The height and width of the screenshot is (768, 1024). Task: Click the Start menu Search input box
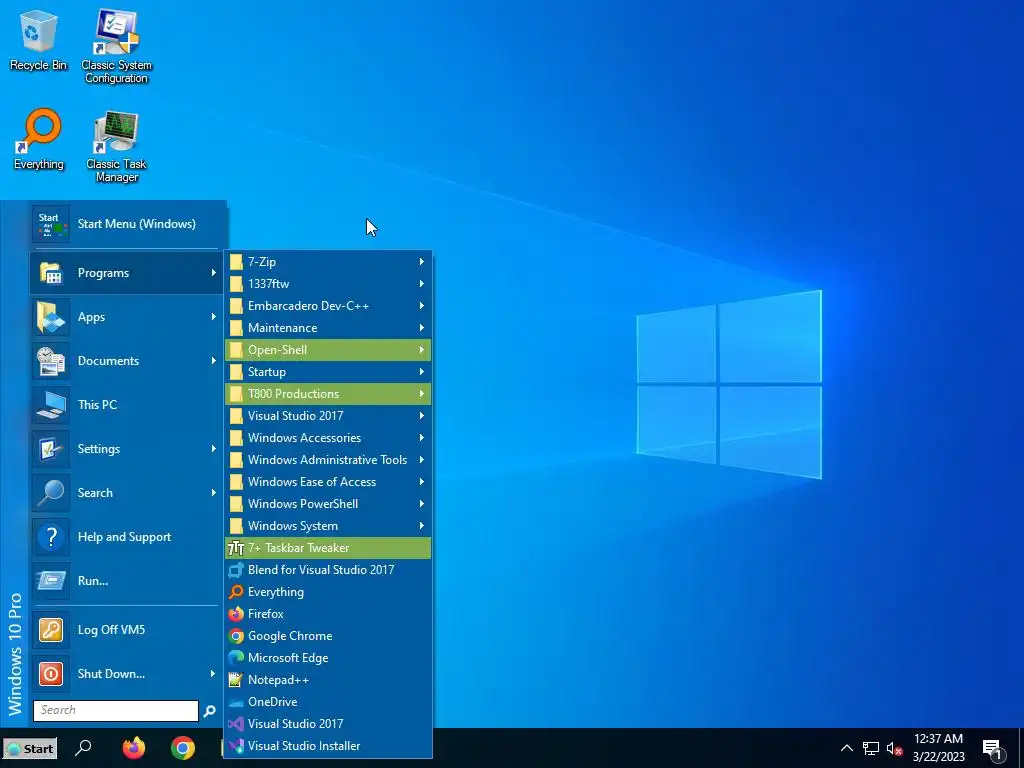(116, 711)
